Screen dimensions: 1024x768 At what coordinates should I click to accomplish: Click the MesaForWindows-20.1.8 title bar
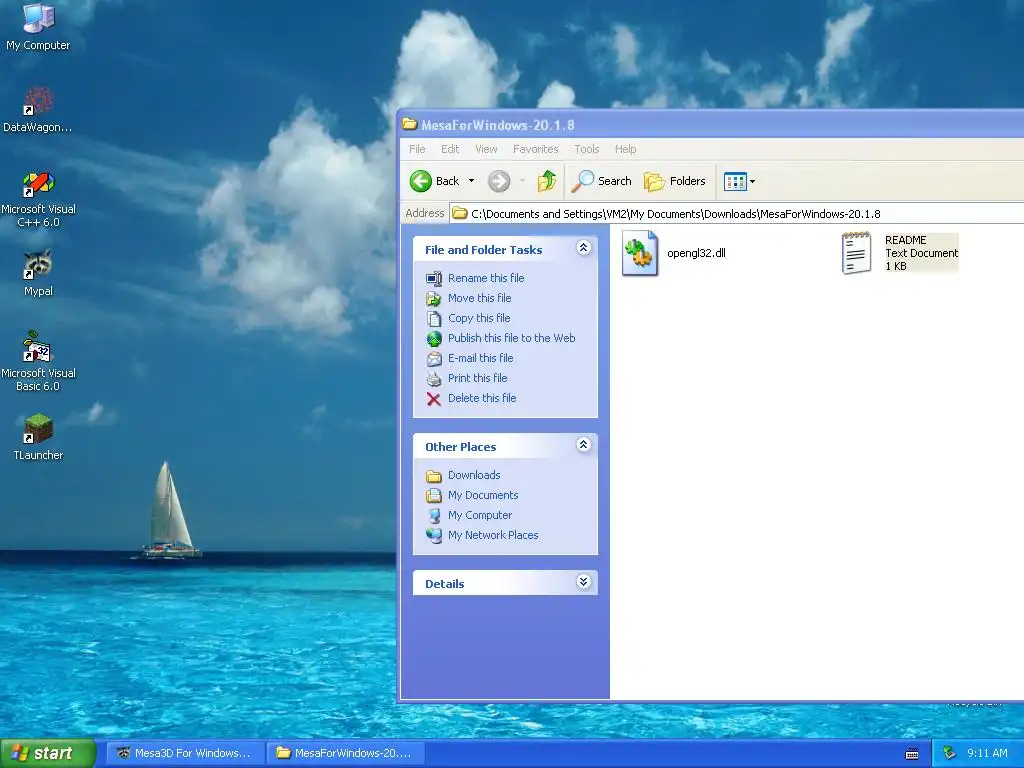click(711, 124)
